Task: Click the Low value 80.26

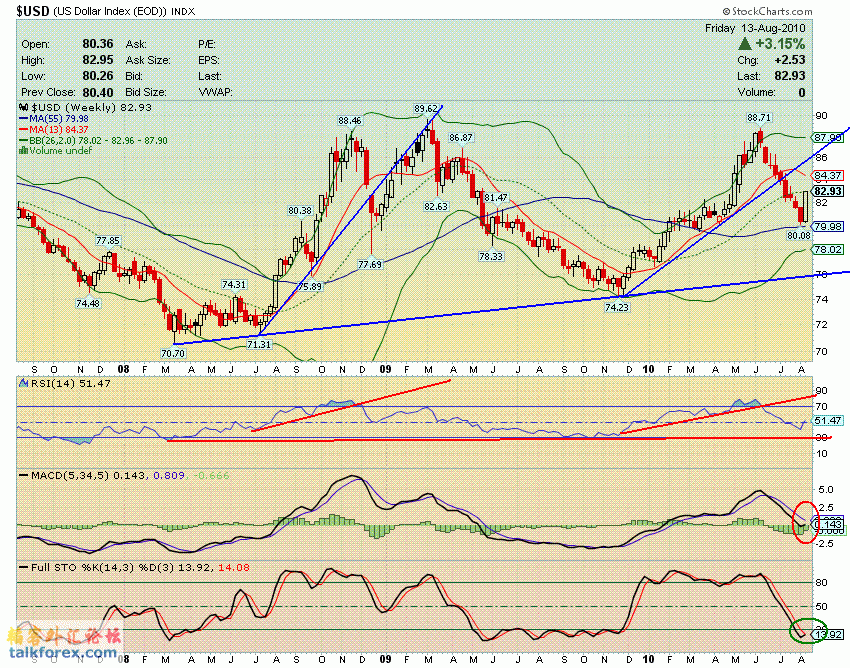Action: [x=98, y=76]
